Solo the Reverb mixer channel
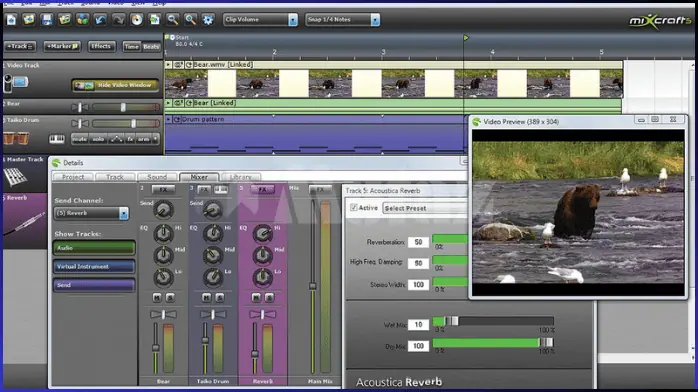This screenshot has width=698, height=392. point(269,297)
